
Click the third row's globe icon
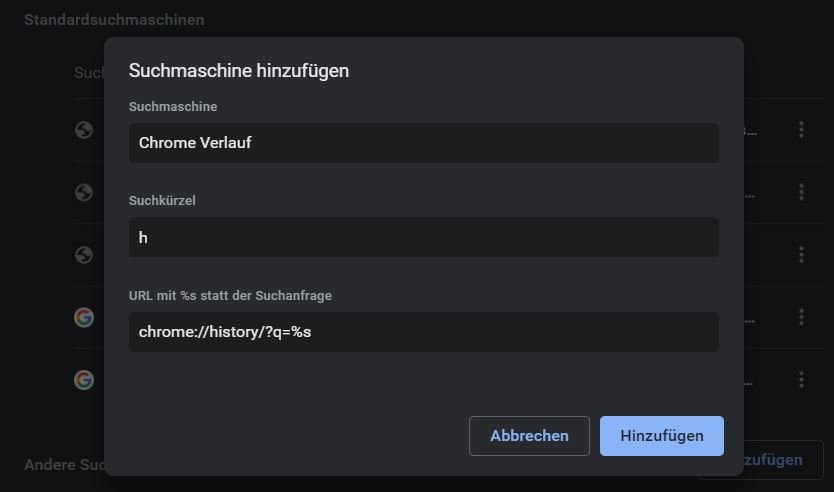point(84,254)
